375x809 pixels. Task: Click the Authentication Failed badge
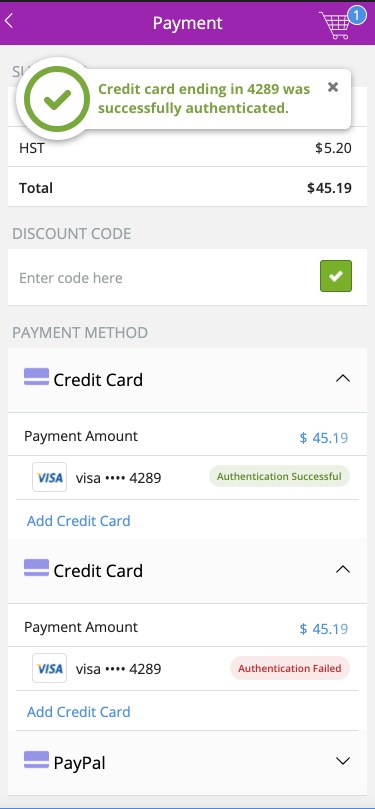[x=290, y=668]
